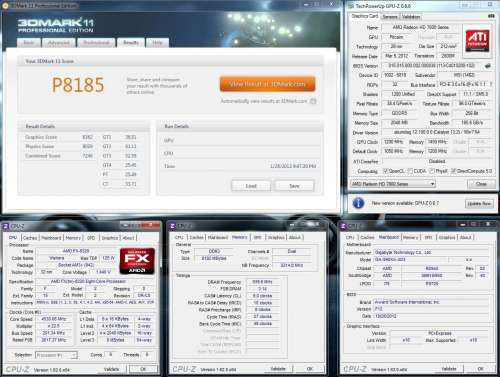Switch to the Professional tab in 3DMark 11
This screenshot has height=377, width=500.
click(96, 43)
